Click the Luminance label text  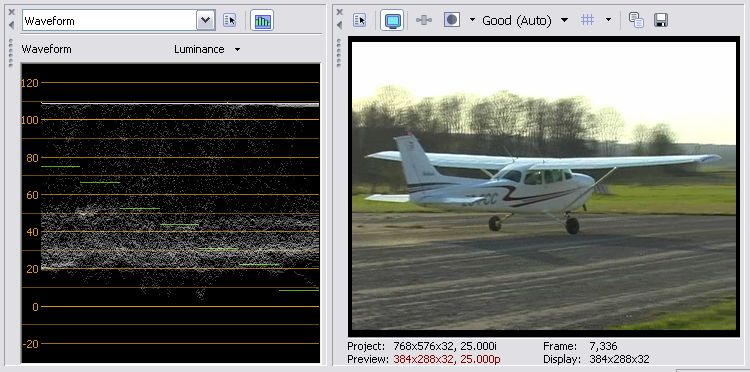tap(199, 49)
